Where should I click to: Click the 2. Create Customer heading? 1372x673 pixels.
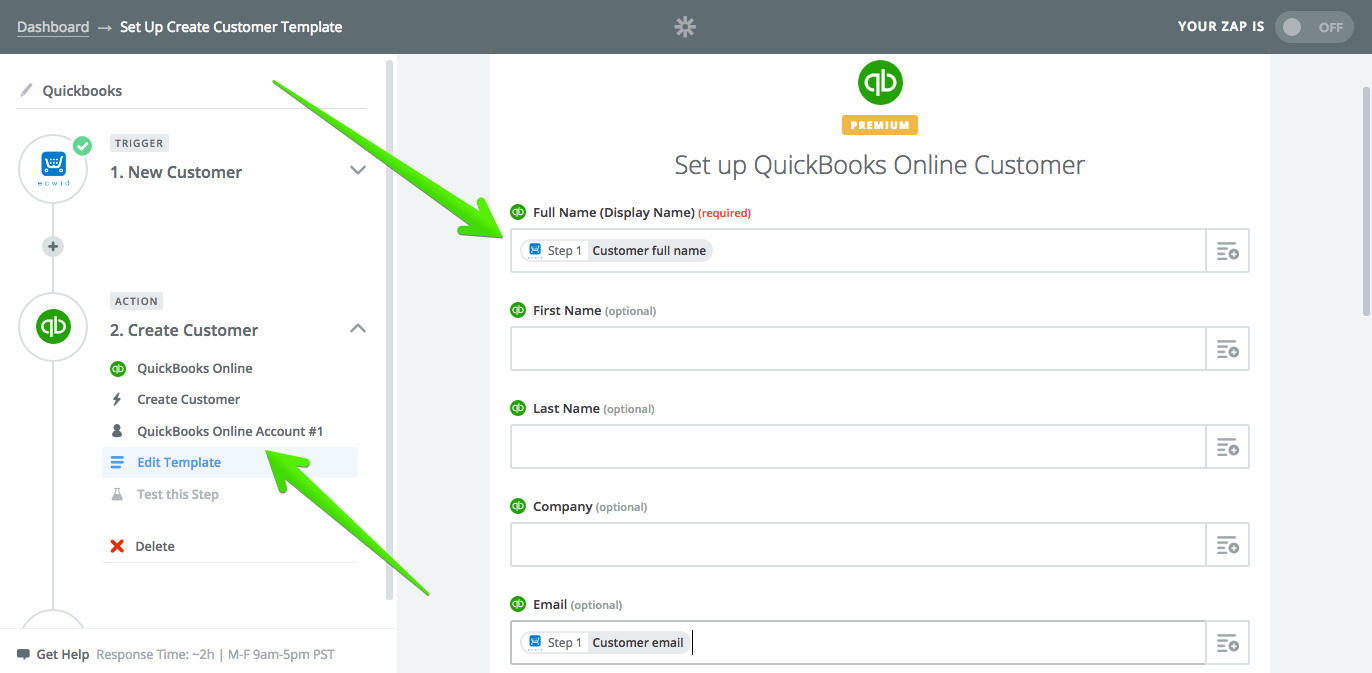[184, 330]
